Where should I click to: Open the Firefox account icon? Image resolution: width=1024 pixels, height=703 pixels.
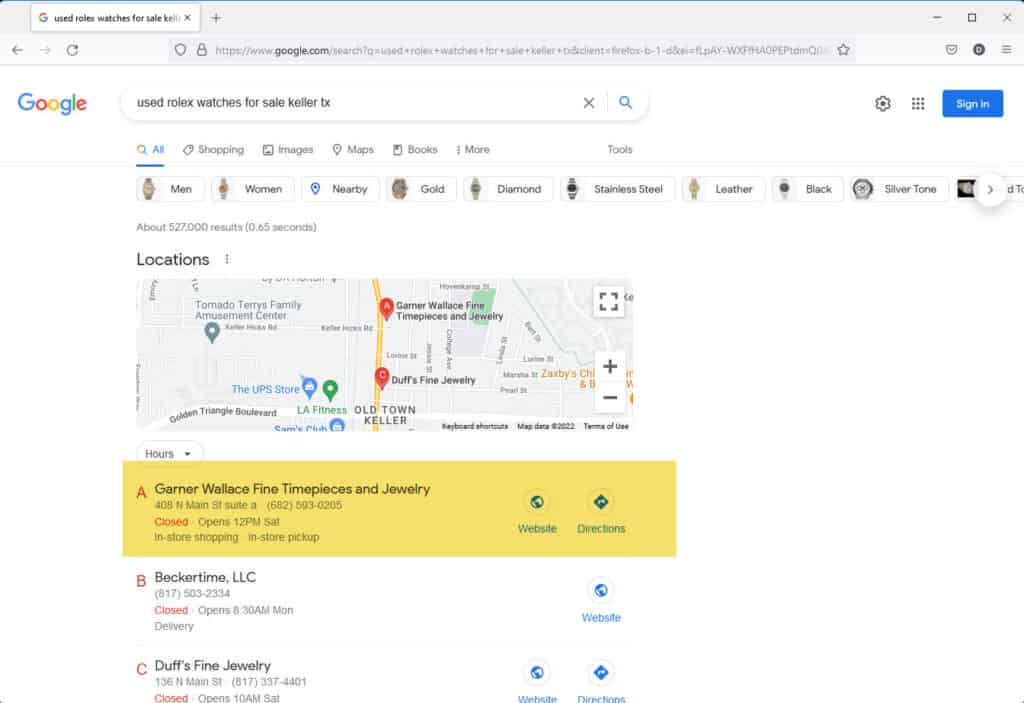tap(978, 50)
